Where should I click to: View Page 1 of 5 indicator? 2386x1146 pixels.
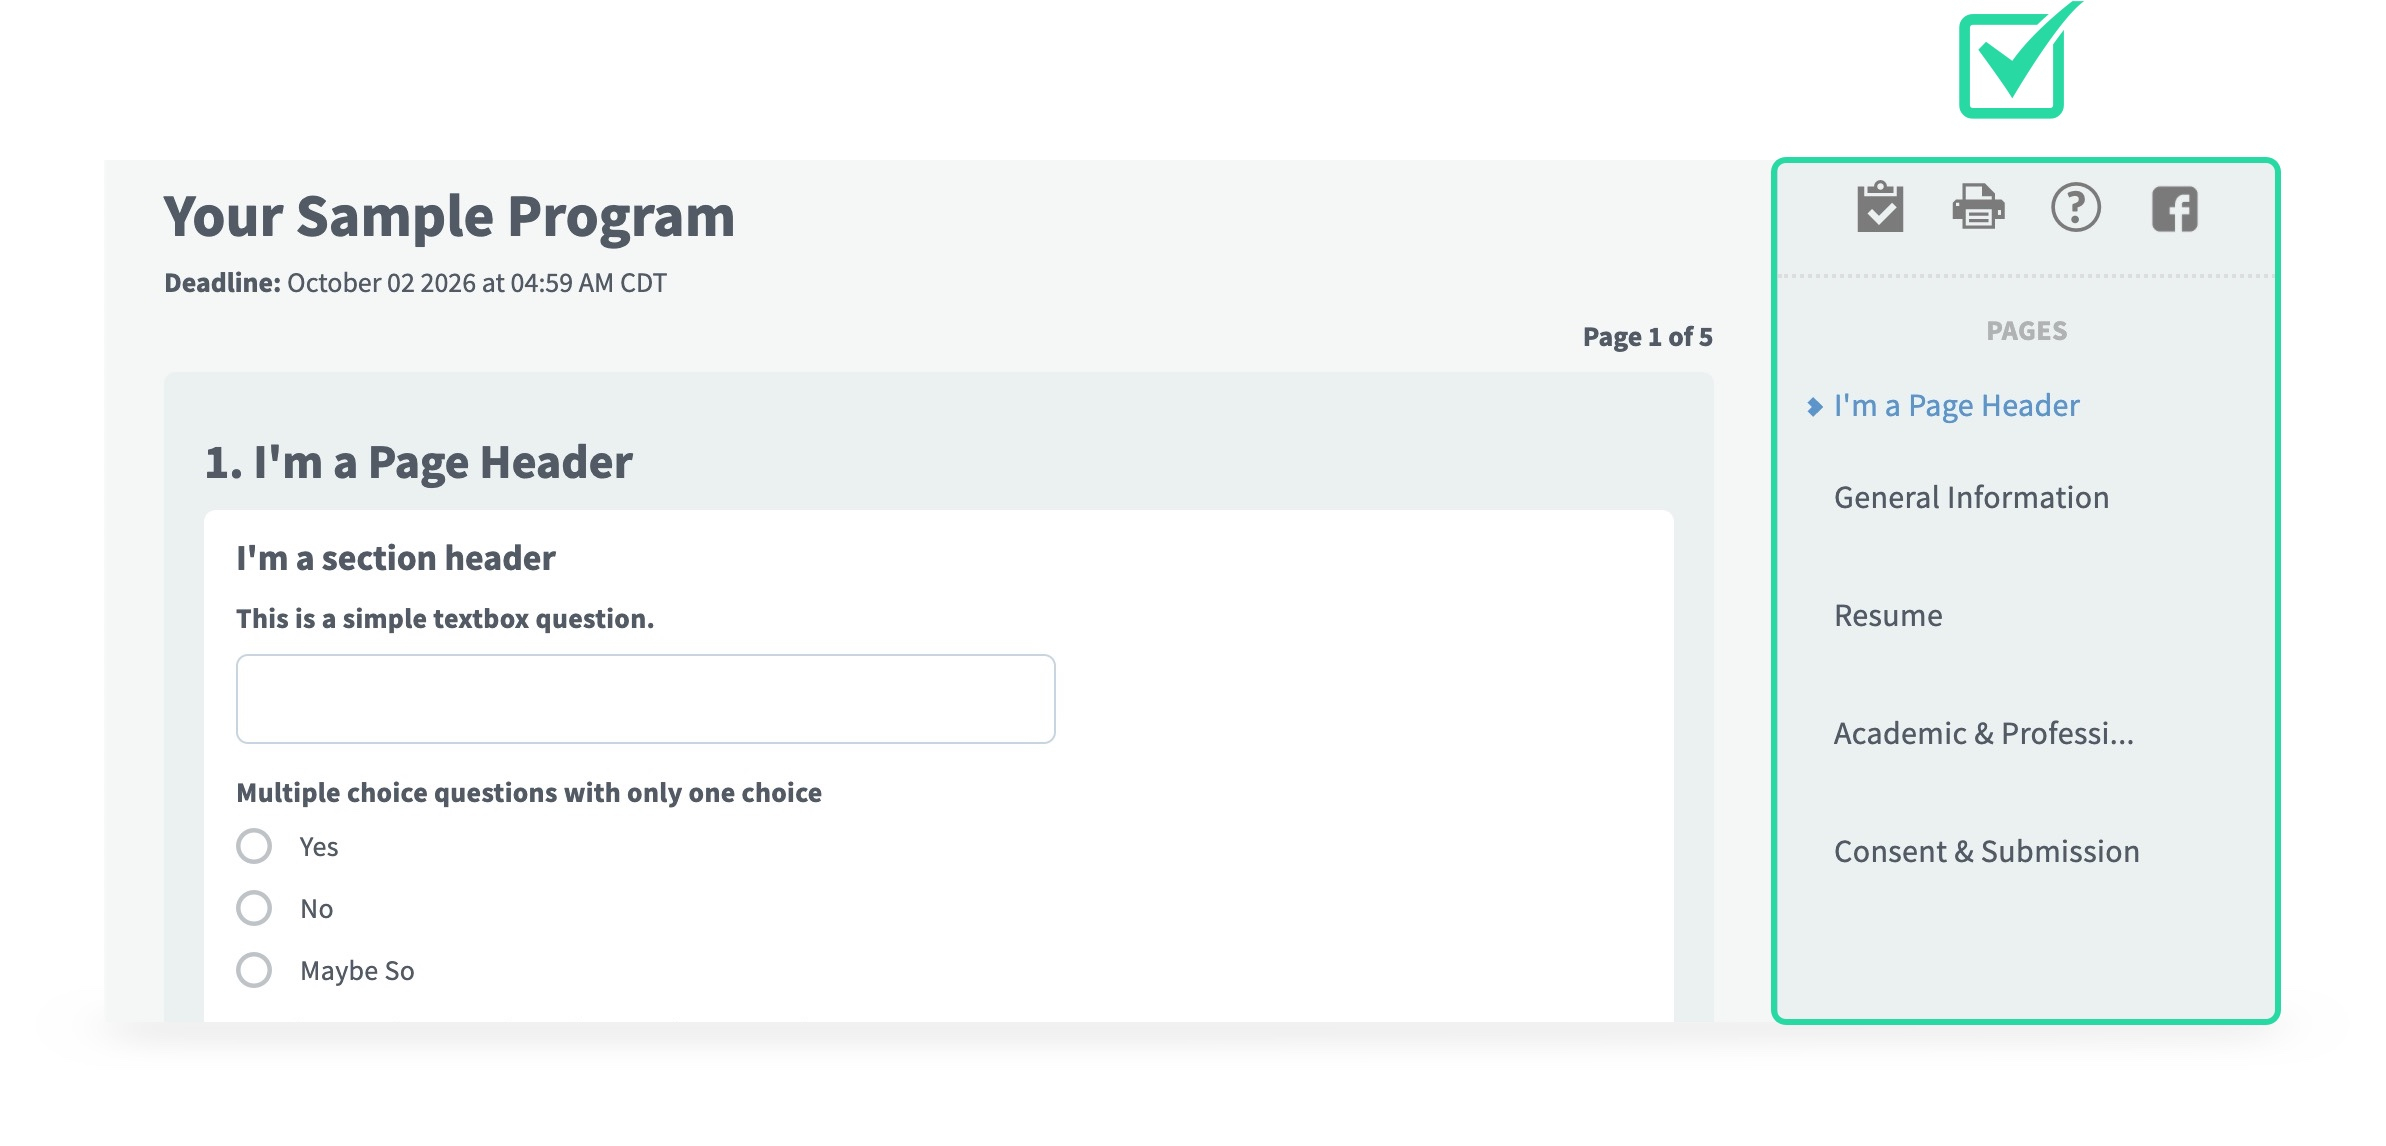tap(1648, 336)
